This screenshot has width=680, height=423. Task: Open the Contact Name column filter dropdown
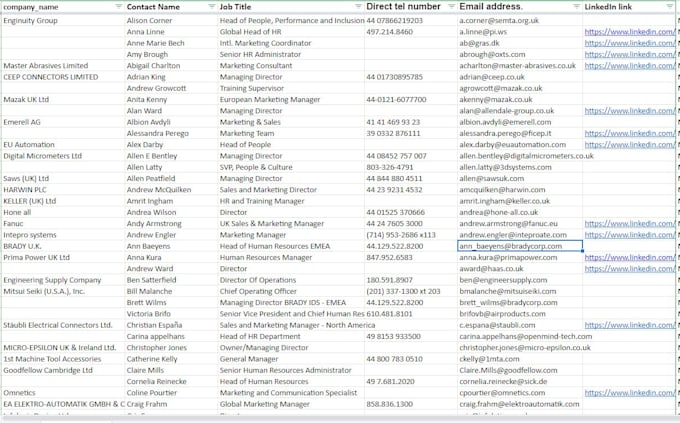click(212, 7)
